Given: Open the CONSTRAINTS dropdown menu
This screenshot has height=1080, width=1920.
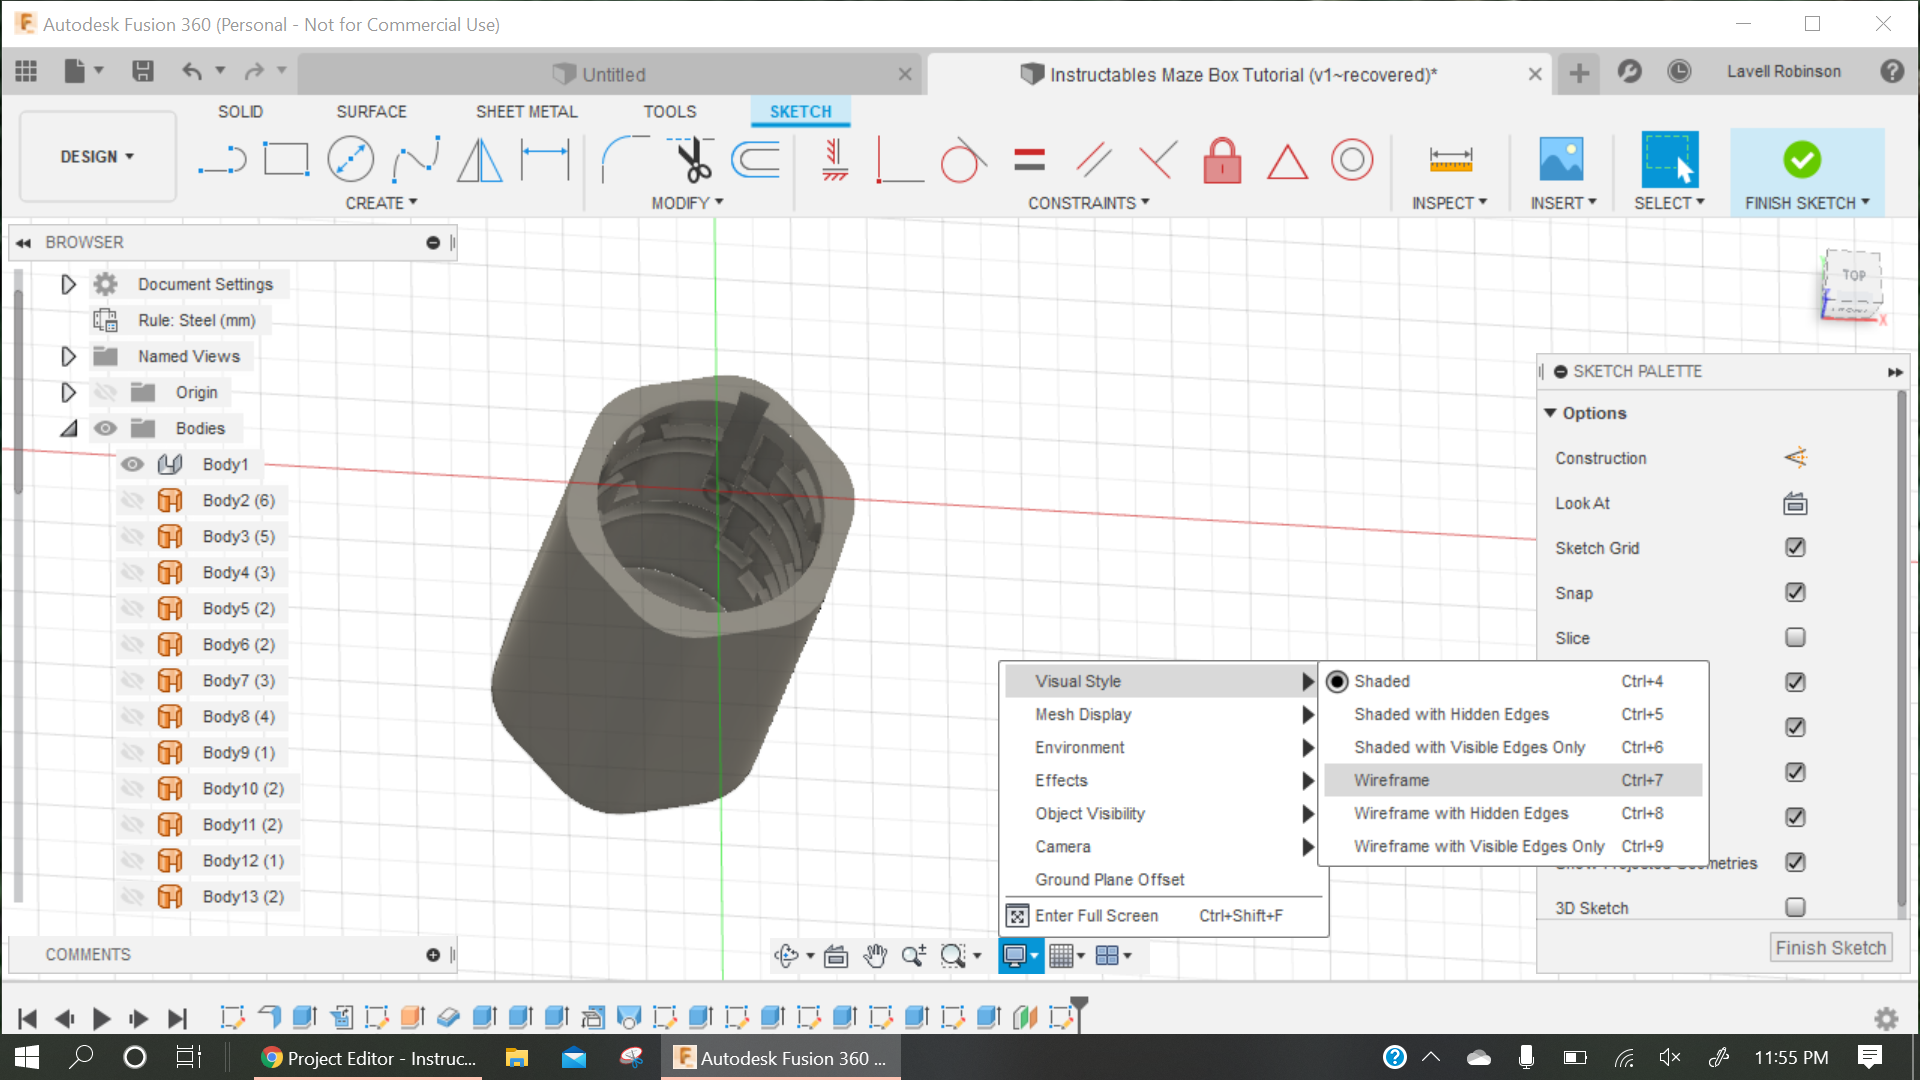Looking at the screenshot, I should pos(1089,203).
